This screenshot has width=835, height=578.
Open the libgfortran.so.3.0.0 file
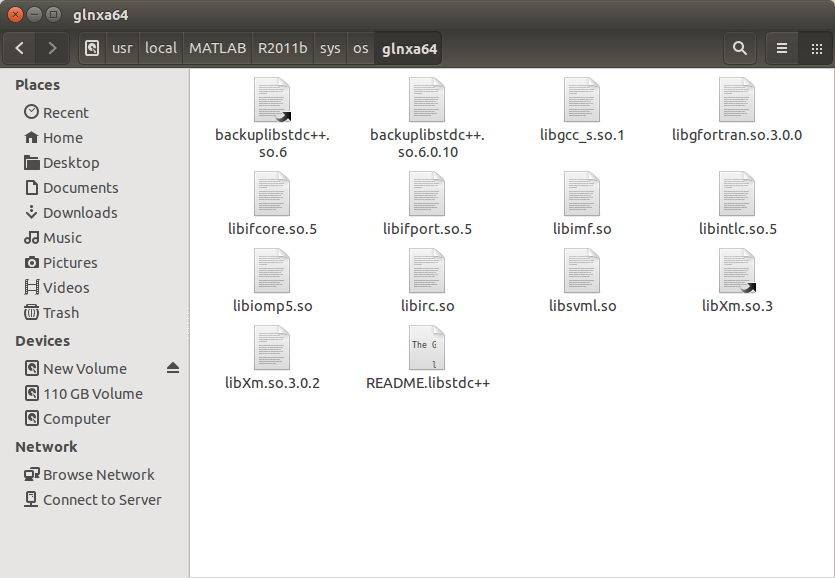point(737,99)
